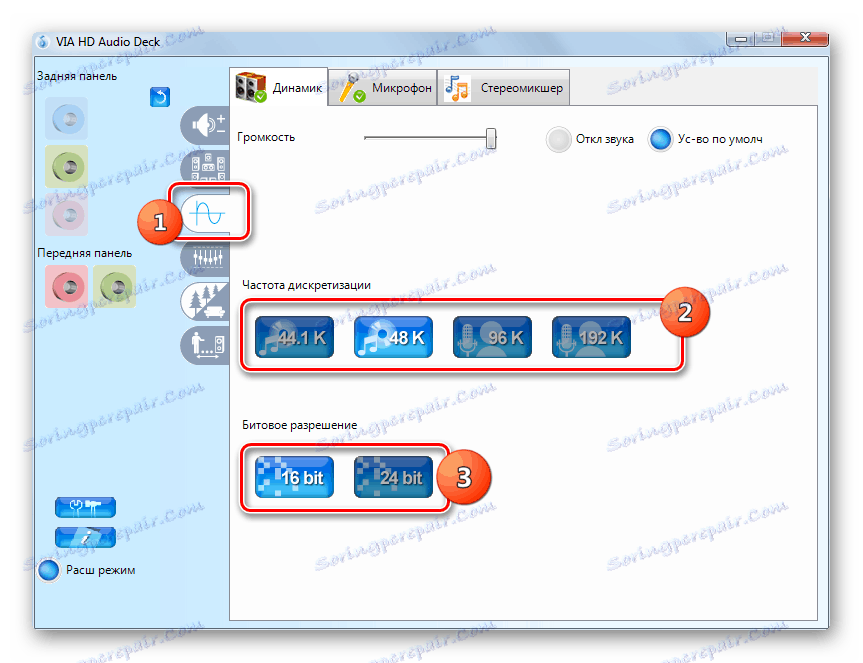Click the blue rear panel jack
The width and height of the screenshot is (863, 663).
tap(67, 118)
